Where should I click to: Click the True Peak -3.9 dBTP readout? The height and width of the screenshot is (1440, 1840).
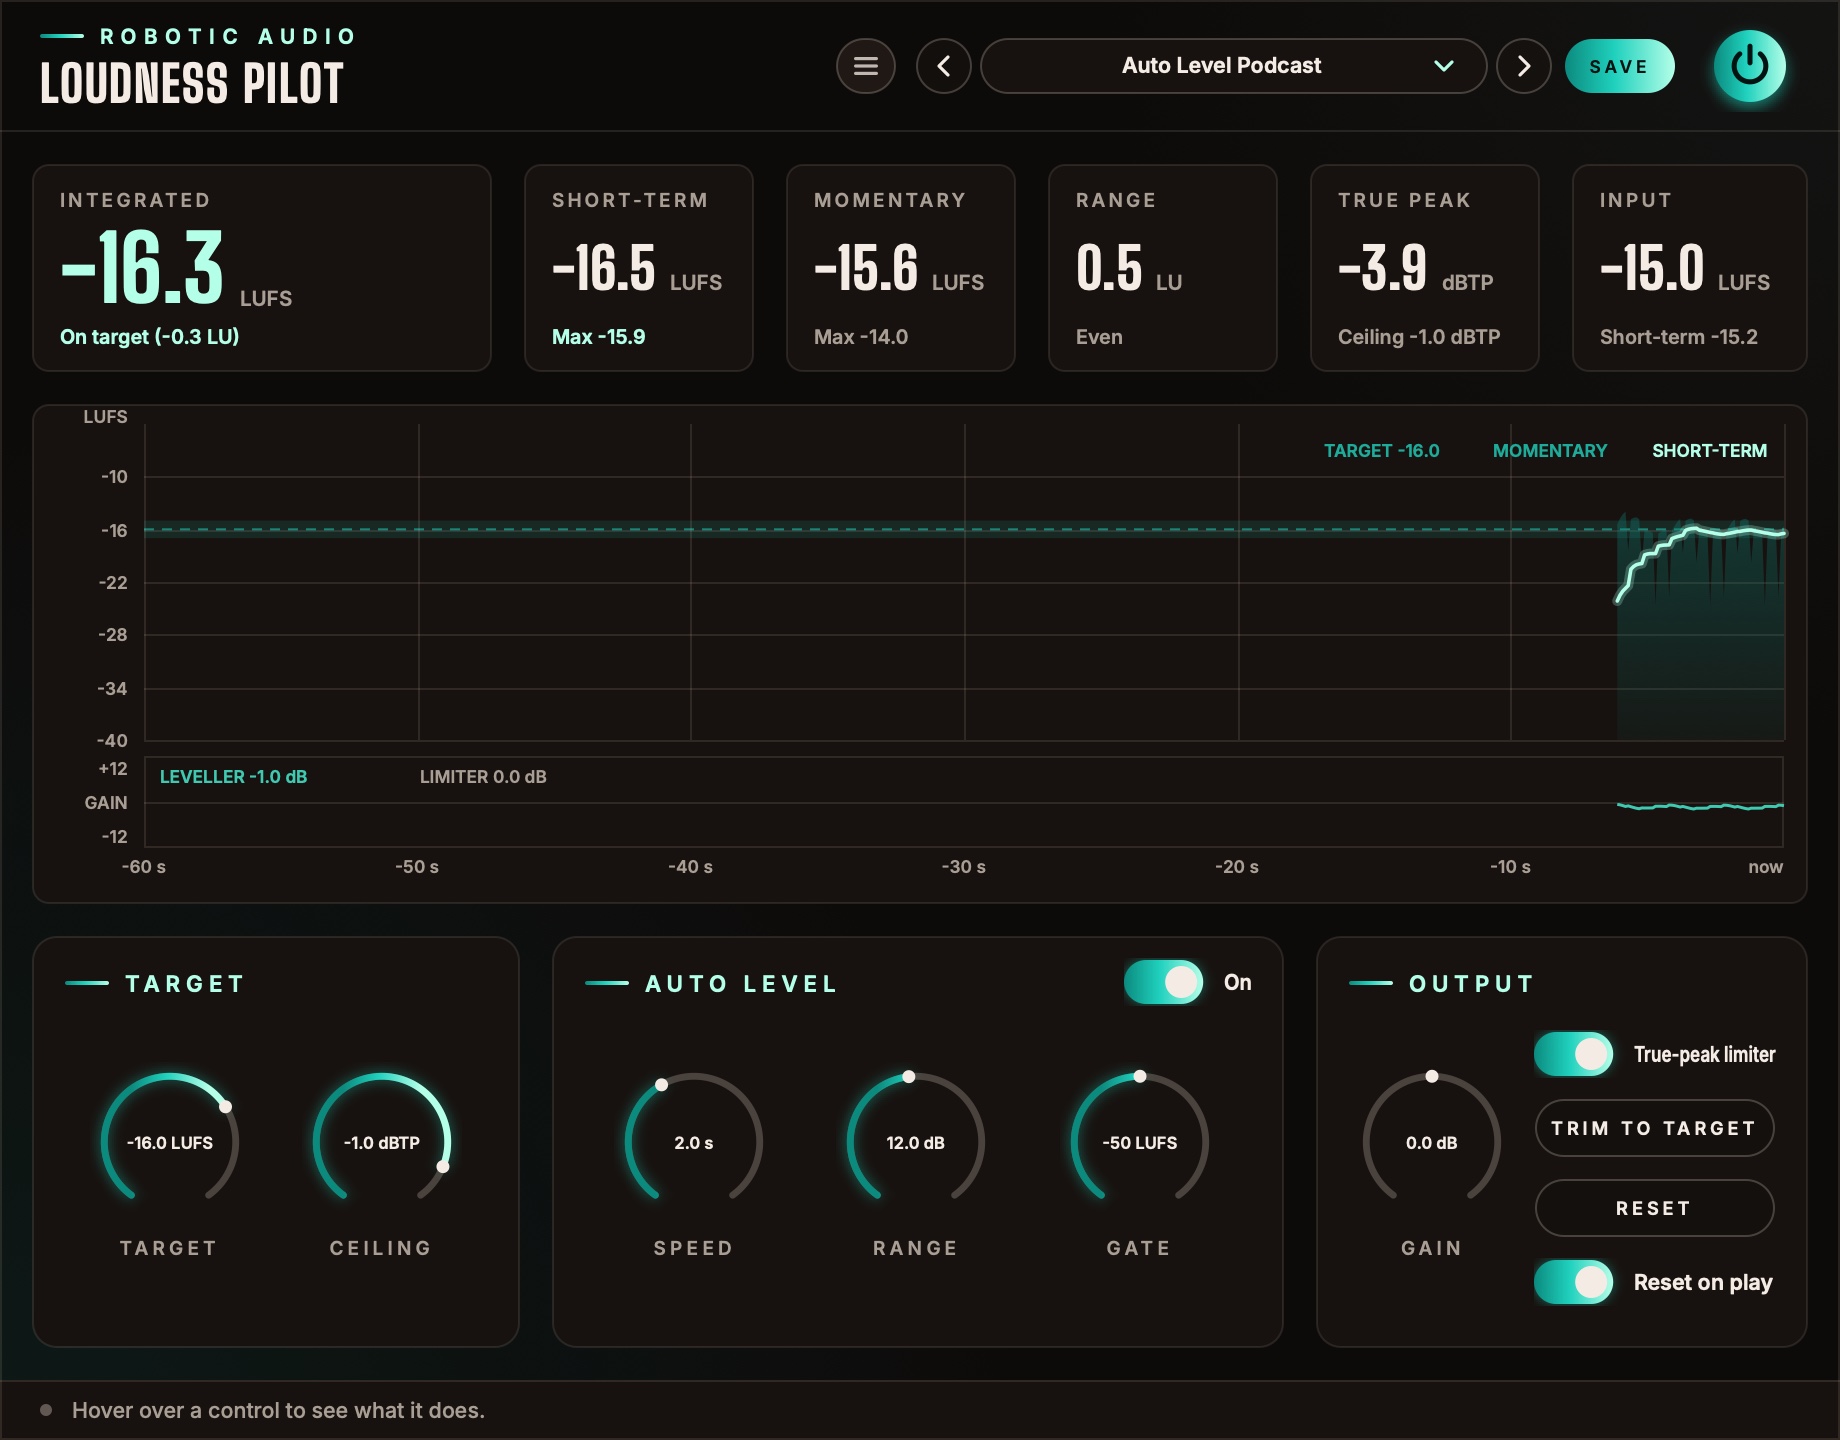(1416, 268)
